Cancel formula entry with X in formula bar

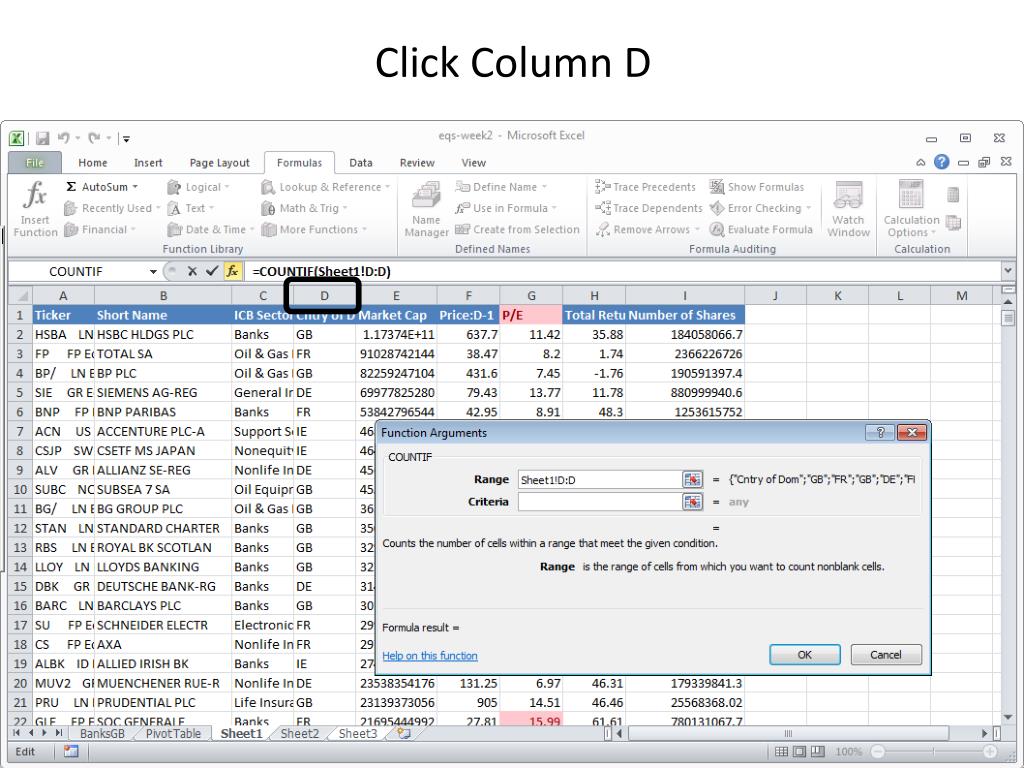click(x=192, y=271)
